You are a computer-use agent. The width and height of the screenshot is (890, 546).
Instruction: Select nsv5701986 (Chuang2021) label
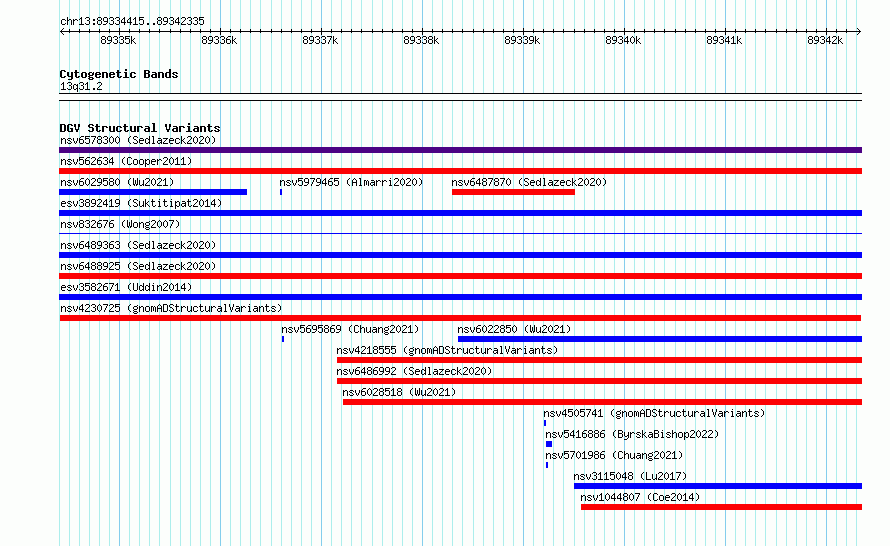tap(614, 455)
